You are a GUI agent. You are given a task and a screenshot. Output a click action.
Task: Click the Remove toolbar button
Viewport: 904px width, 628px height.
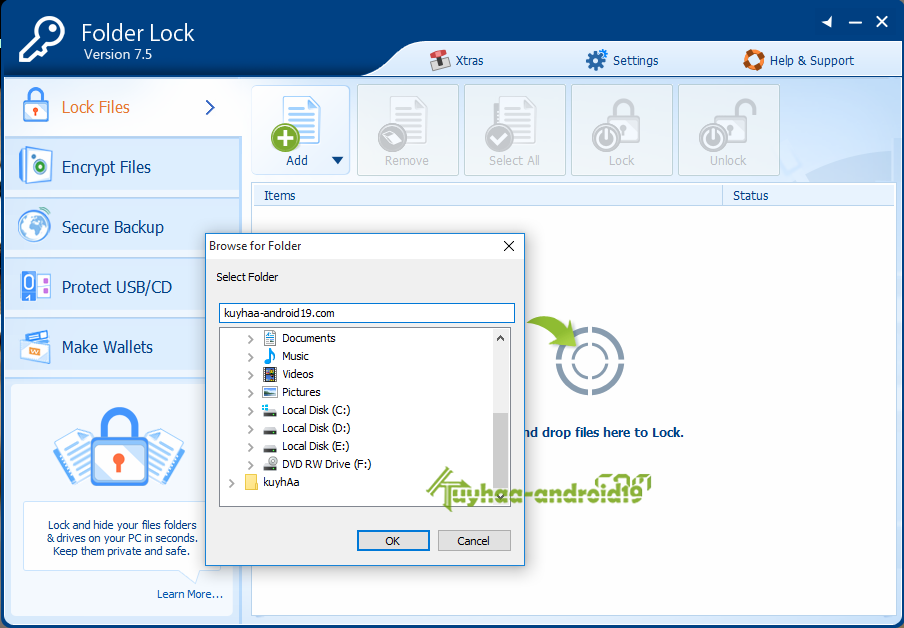tap(408, 130)
